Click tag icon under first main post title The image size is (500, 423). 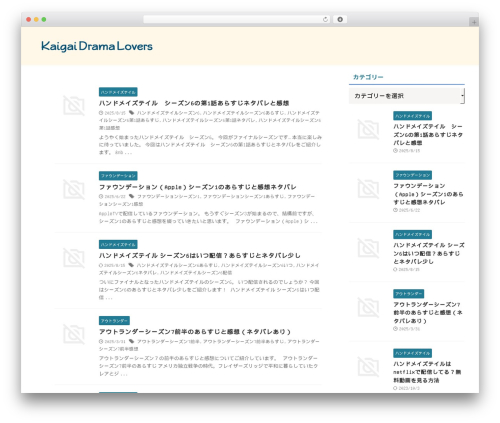pos(132,113)
